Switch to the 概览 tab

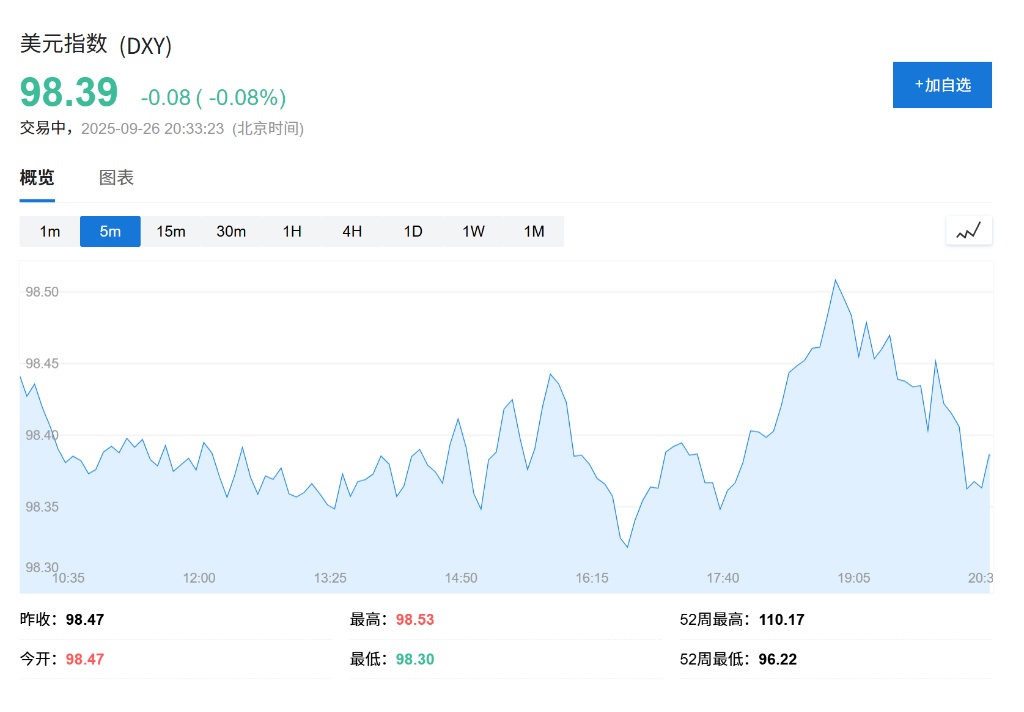(37, 178)
